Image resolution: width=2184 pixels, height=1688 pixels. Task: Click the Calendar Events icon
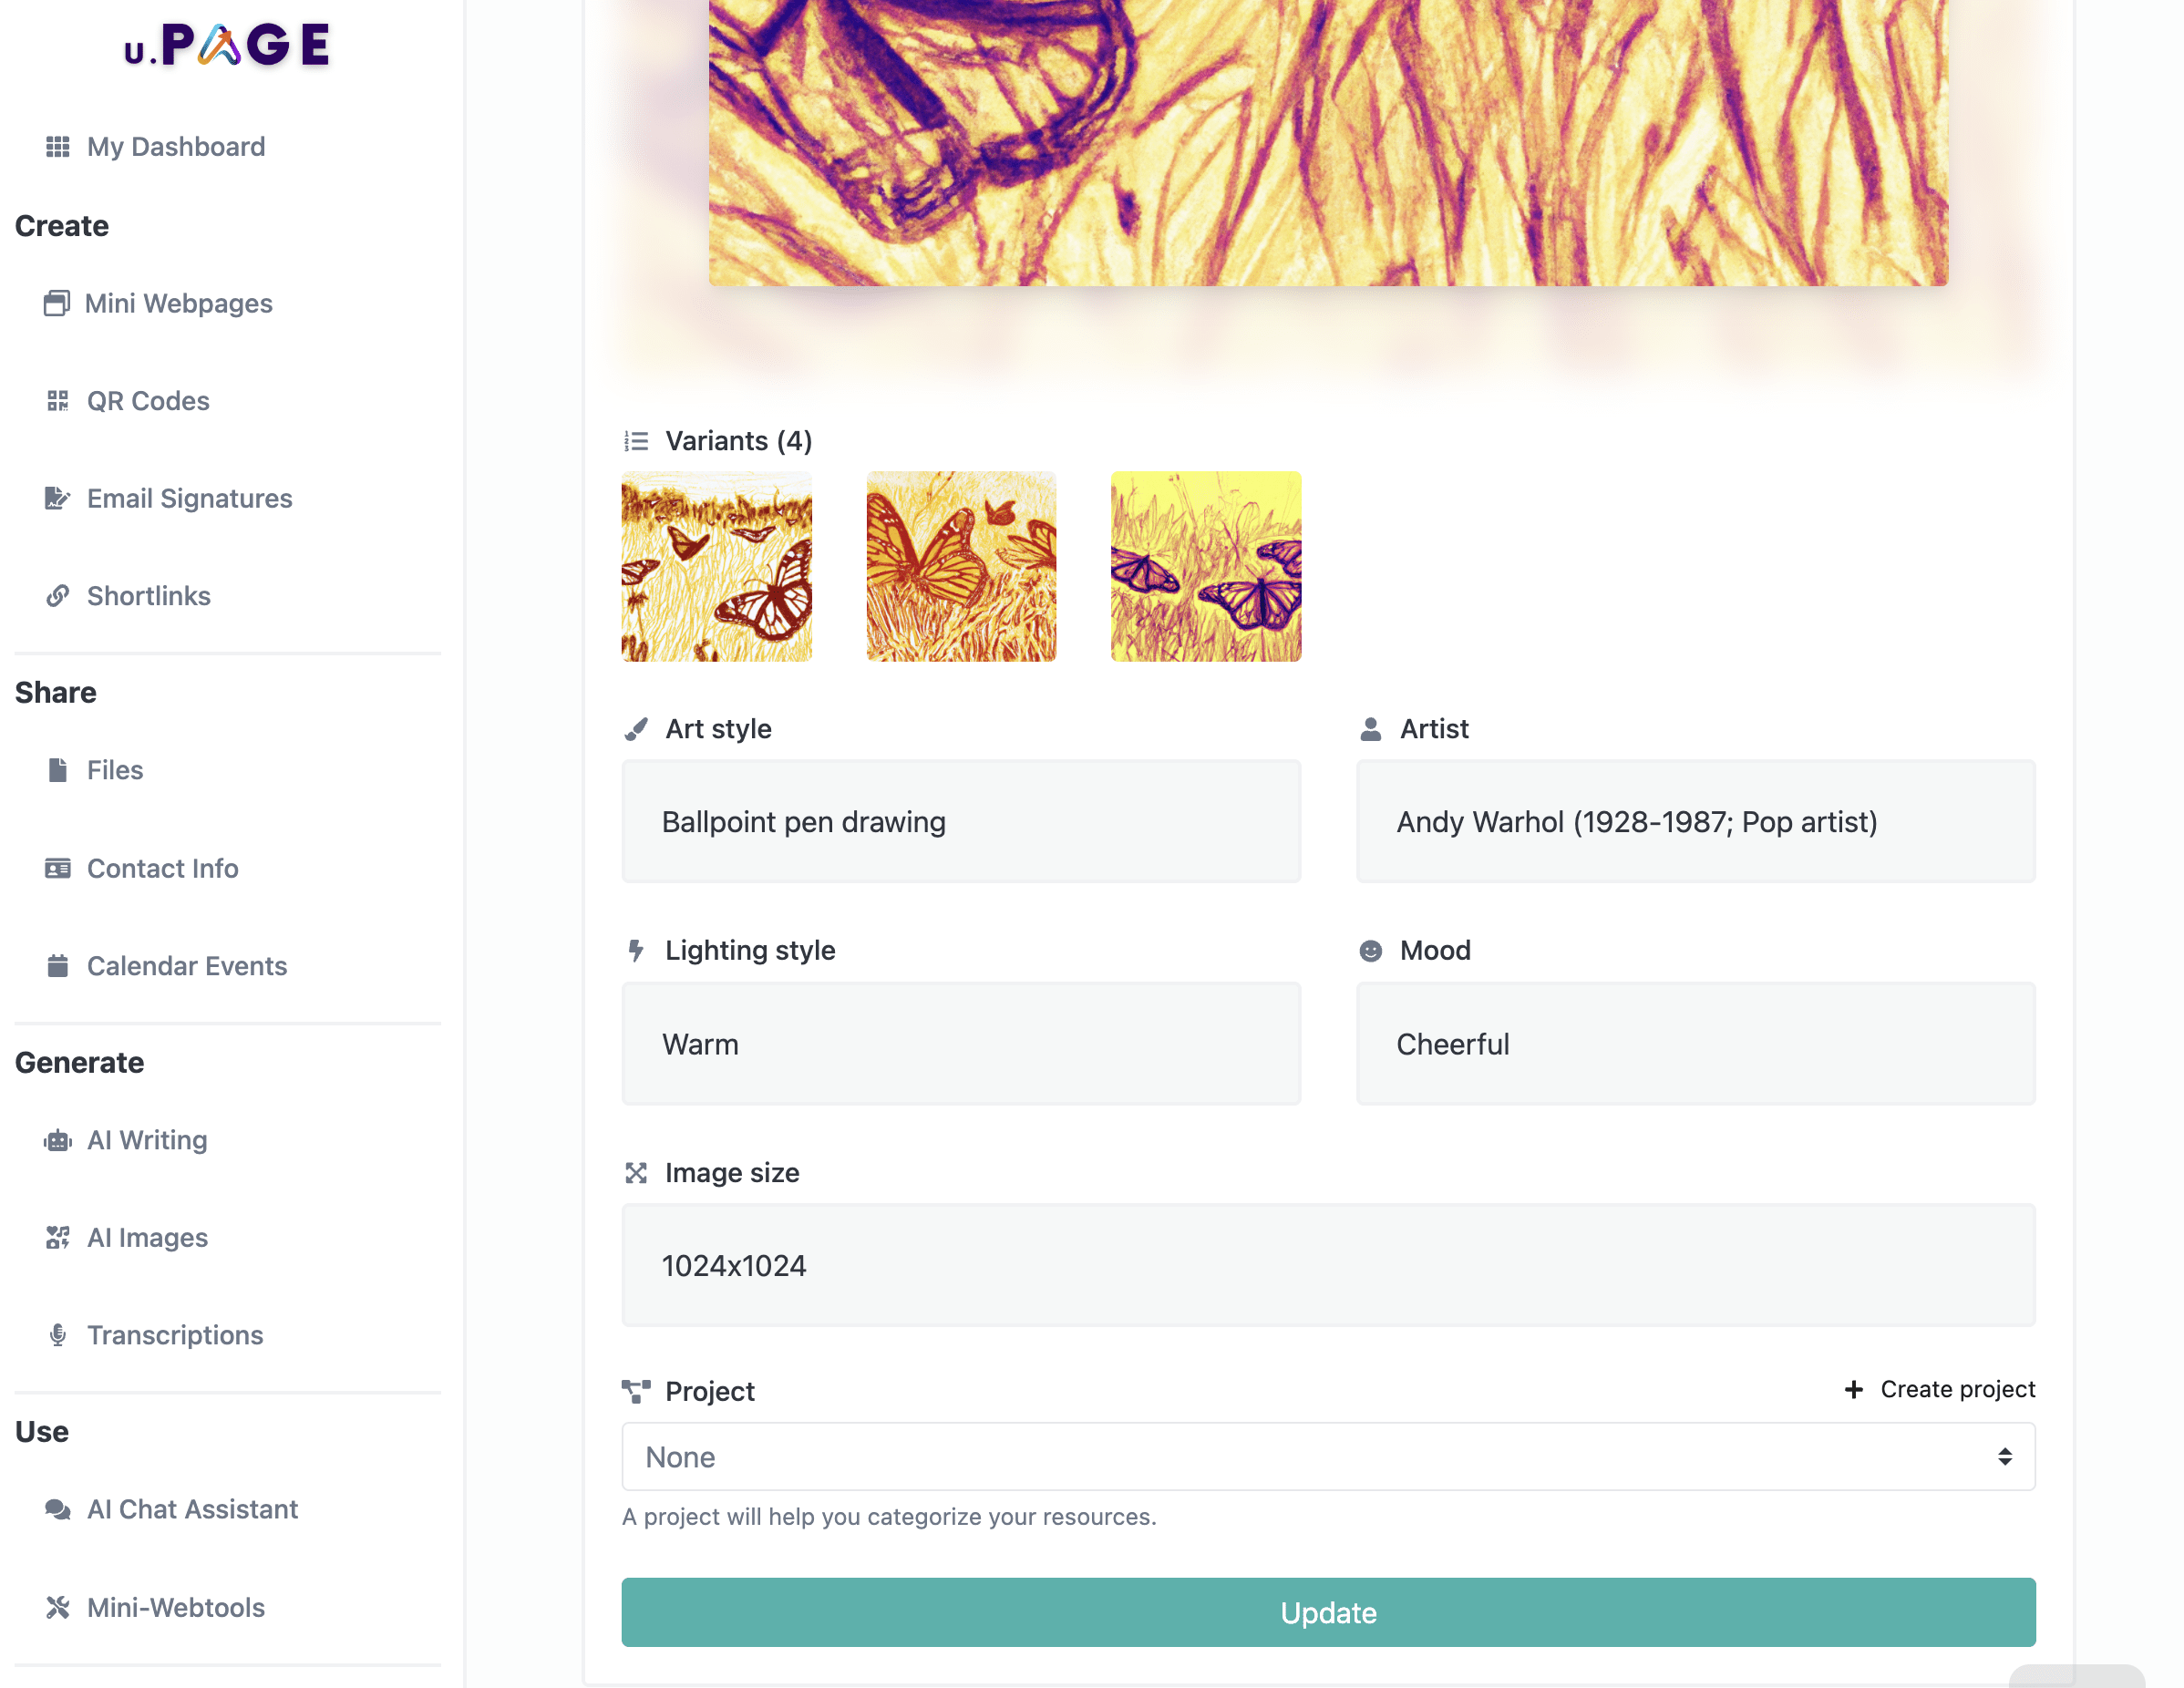(x=57, y=966)
